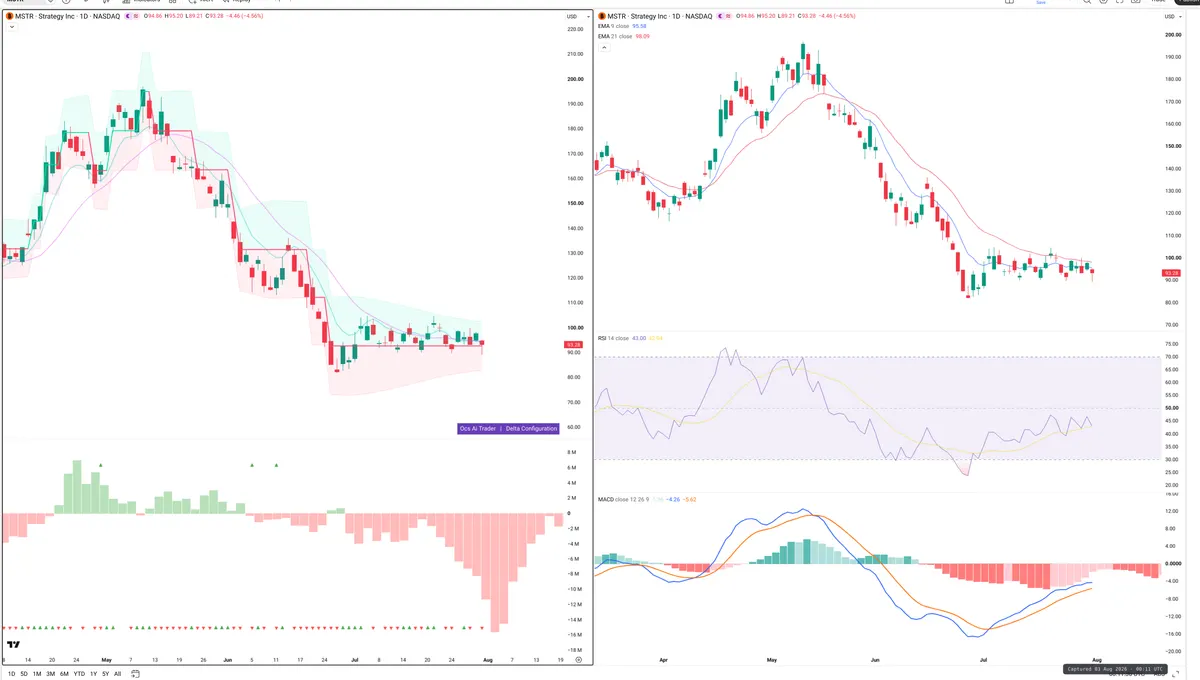Open time axis settings gear on left chart
The image size is (1200, 680).
point(578,661)
